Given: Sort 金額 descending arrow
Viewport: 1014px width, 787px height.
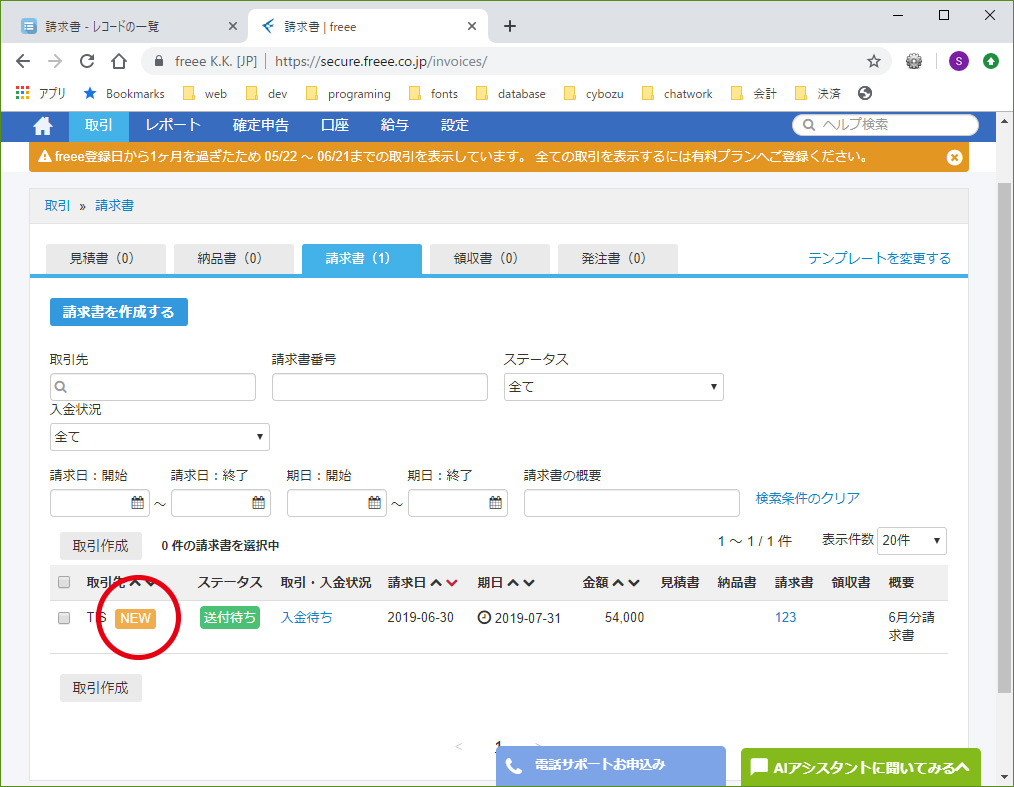Looking at the screenshot, I should pyautogui.click(x=634, y=583).
